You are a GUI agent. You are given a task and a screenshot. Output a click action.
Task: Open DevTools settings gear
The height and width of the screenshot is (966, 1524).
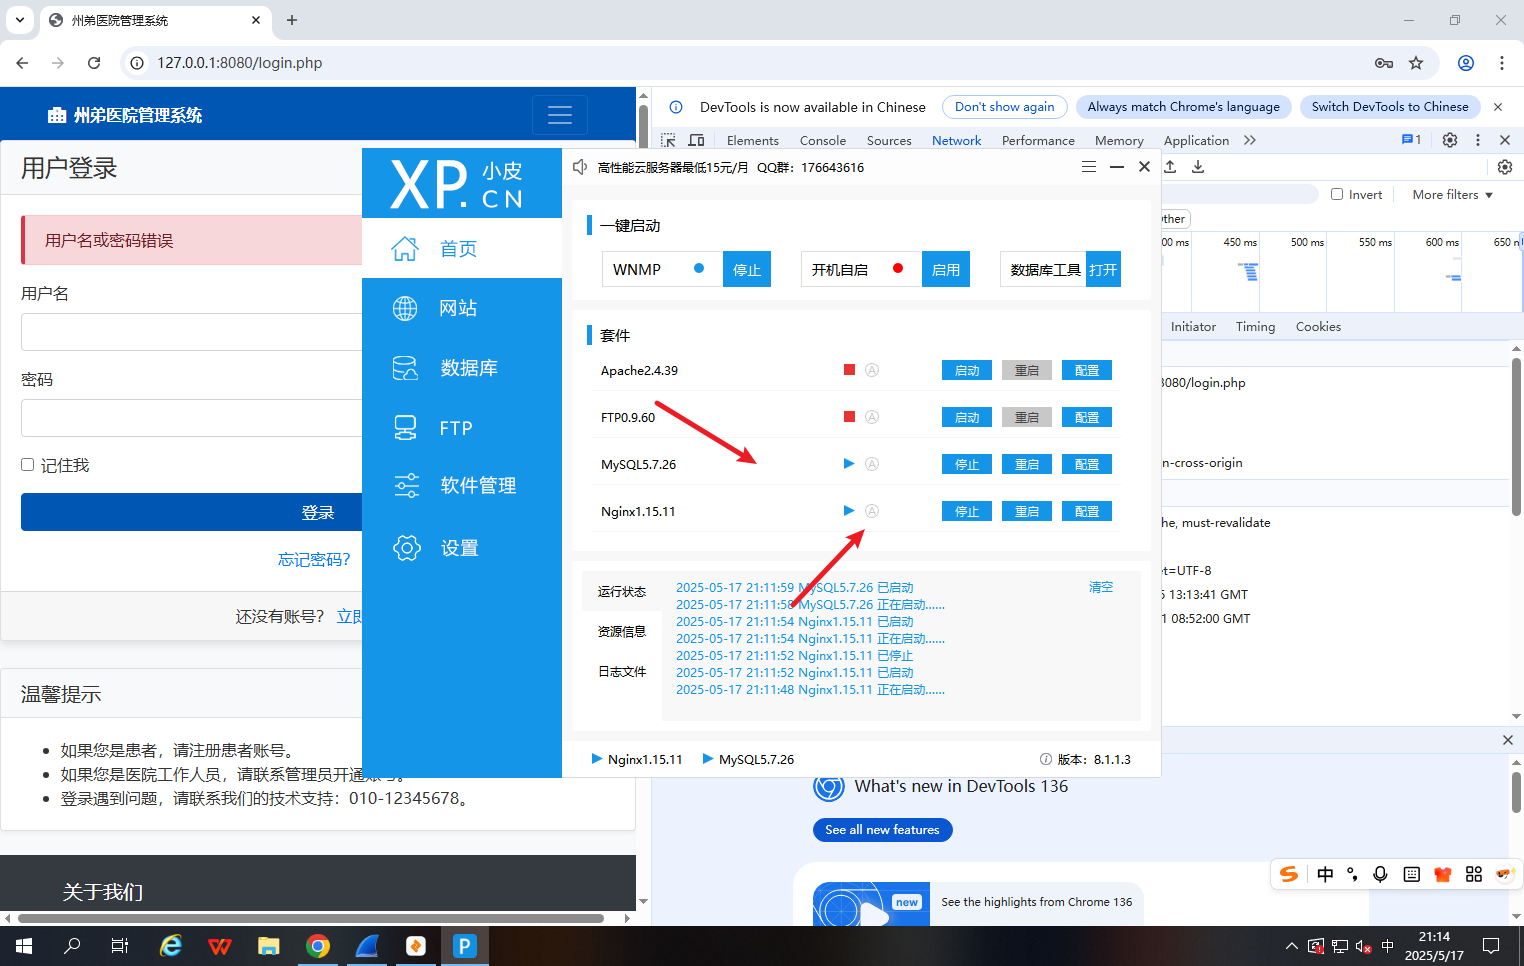[x=1450, y=140]
